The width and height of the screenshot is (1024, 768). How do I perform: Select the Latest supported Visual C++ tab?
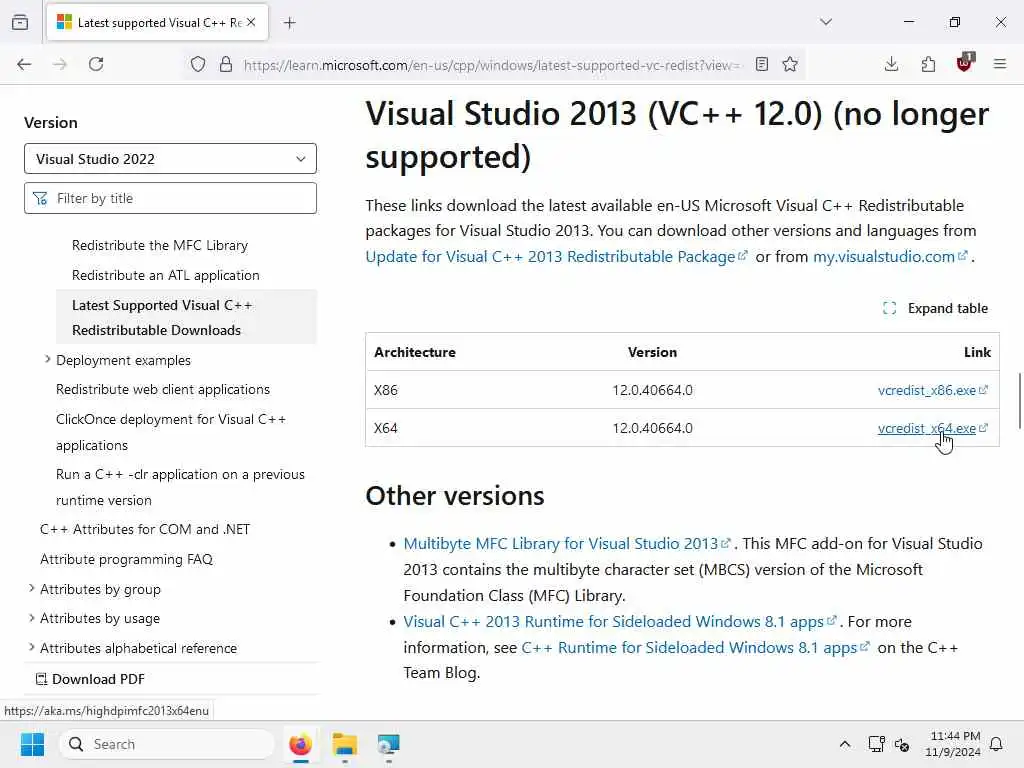click(x=157, y=22)
